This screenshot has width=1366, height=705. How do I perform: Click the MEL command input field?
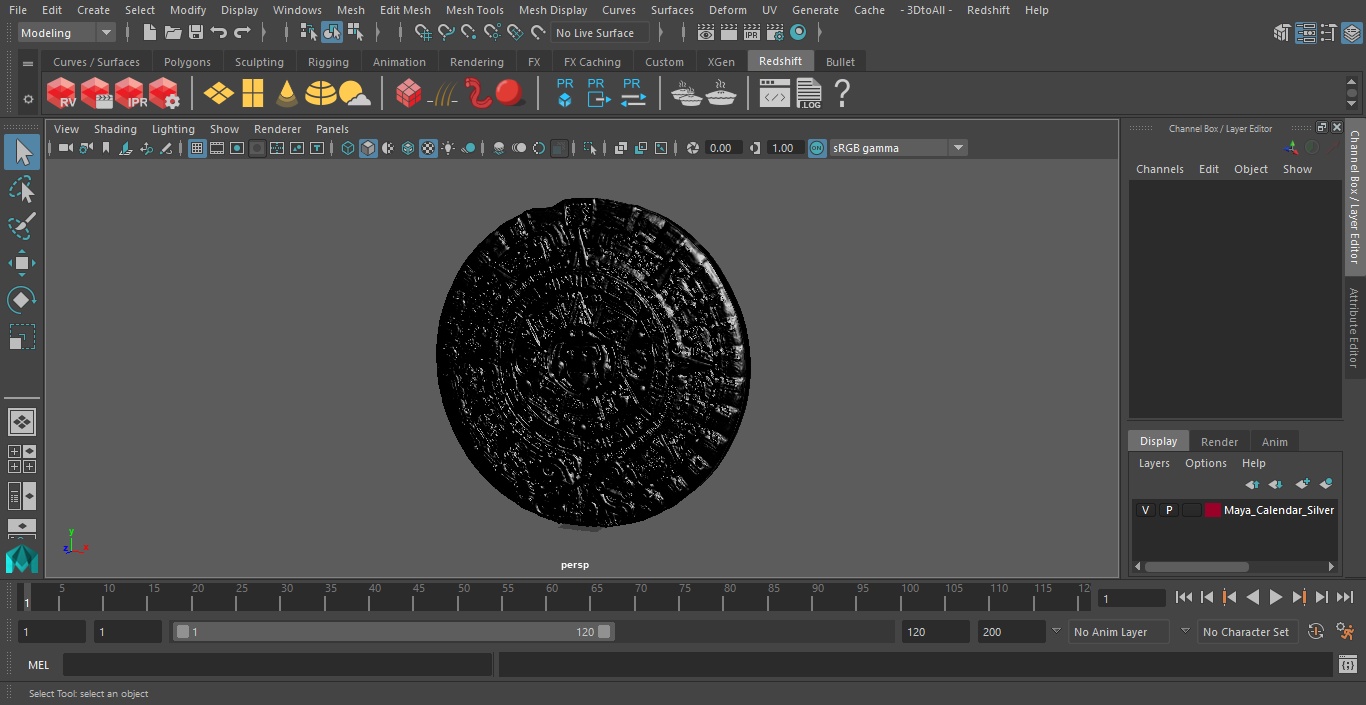coord(277,665)
